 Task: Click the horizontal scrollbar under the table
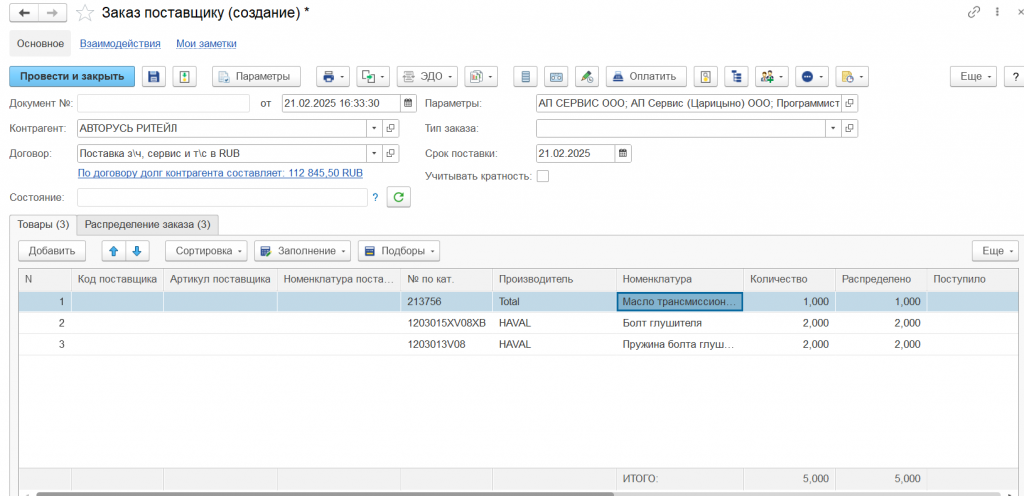[x=400, y=493]
